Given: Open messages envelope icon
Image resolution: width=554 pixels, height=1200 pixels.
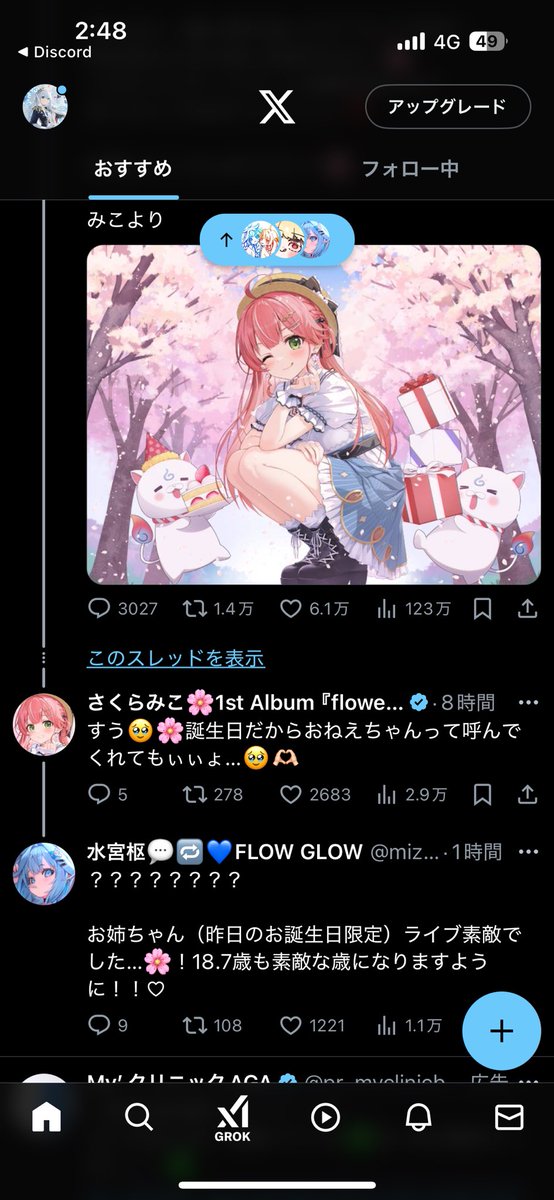Looking at the screenshot, I should (x=510, y=1117).
